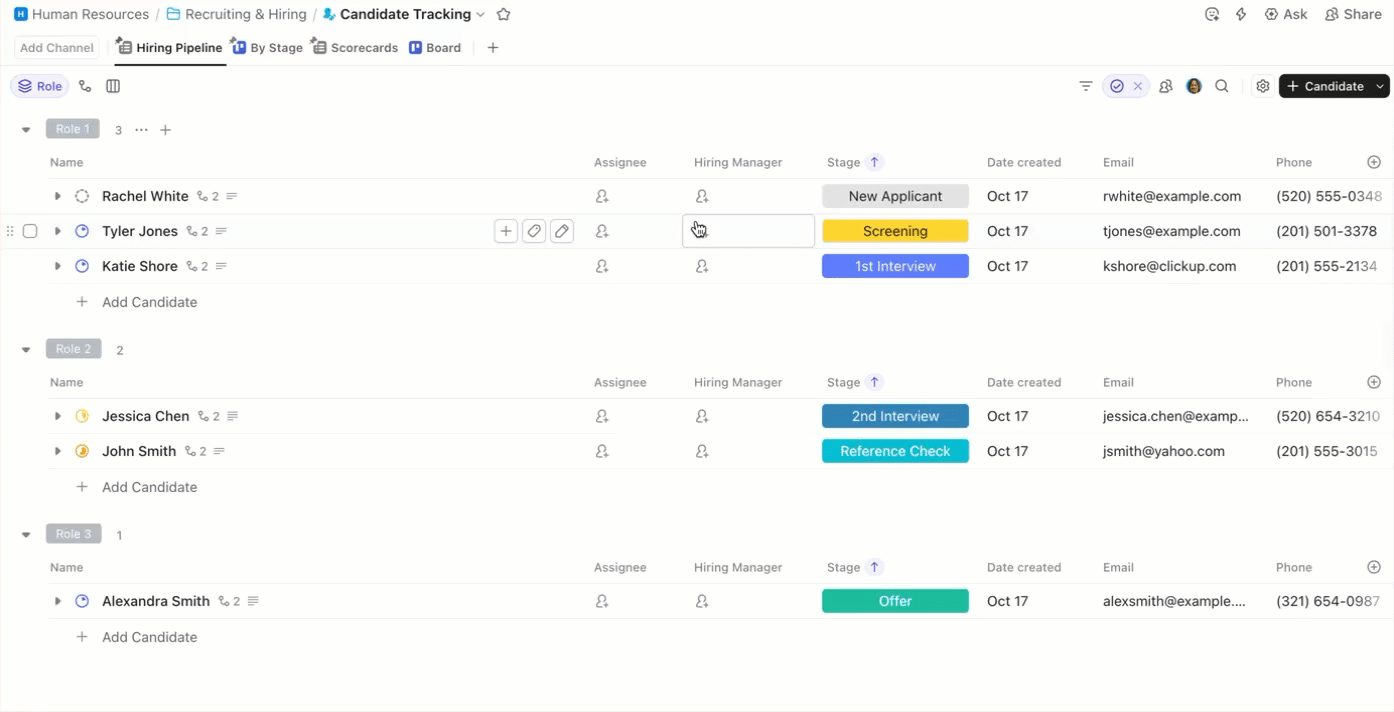This screenshot has height=712, width=1394.
Task: Assign someone via Rachel White's Assignee icon
Action: (601, 196)
